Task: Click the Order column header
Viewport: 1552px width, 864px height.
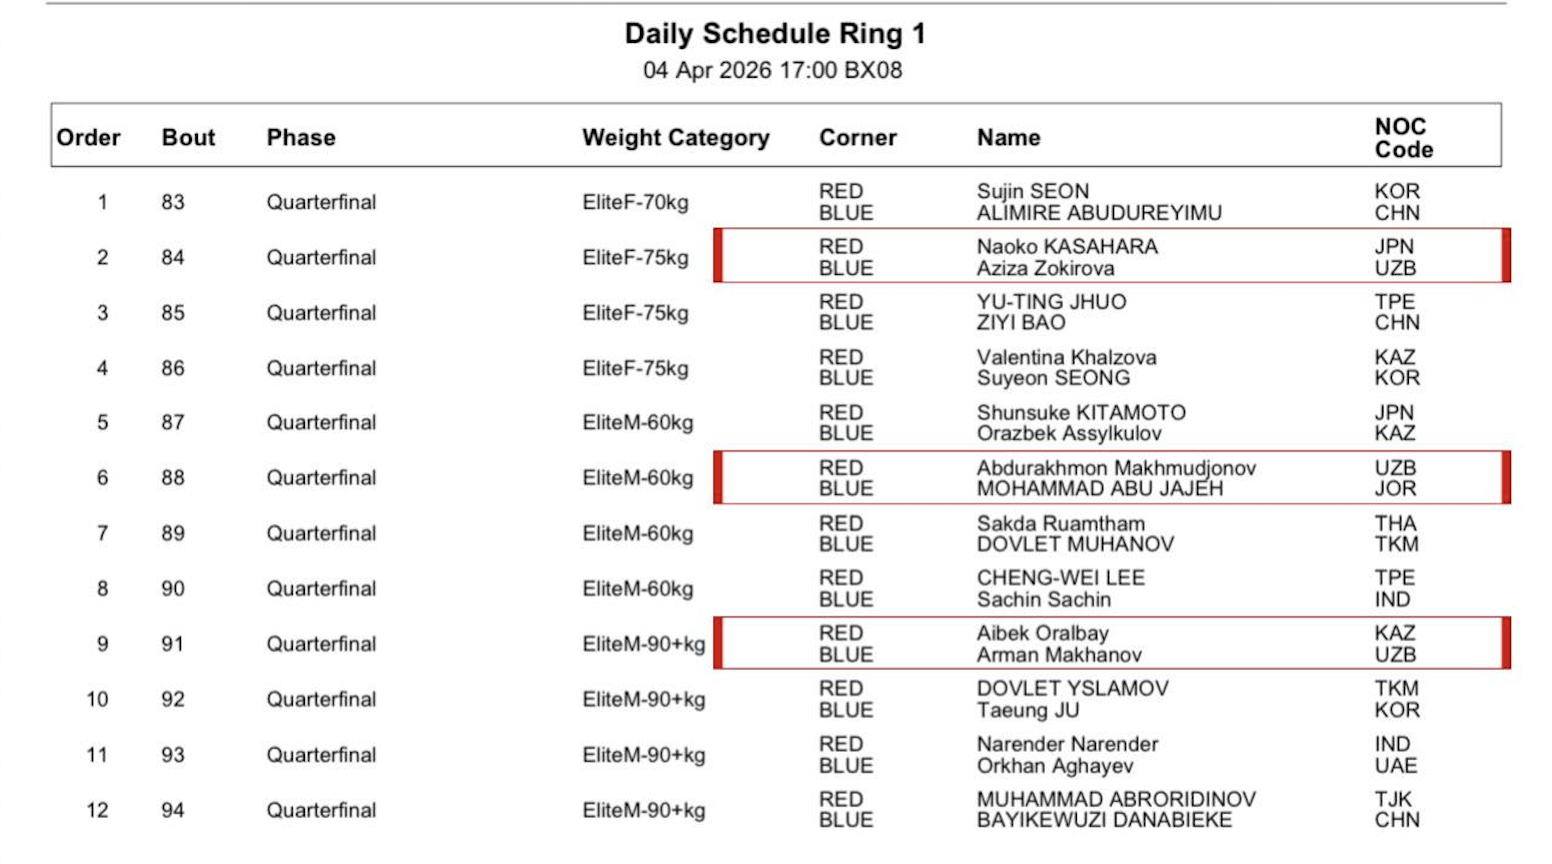Action: 88,137
